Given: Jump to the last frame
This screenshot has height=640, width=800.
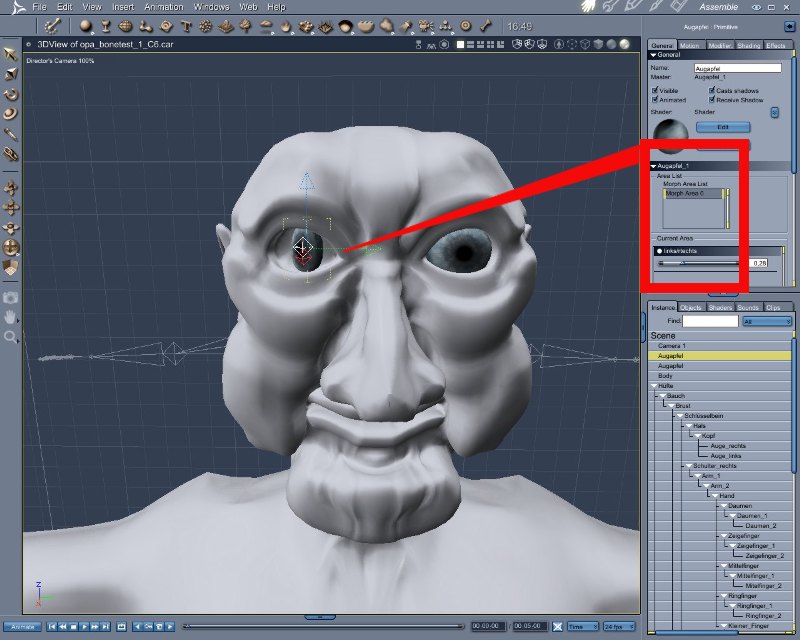Looking at the screenshot, I should coord(106,626).
